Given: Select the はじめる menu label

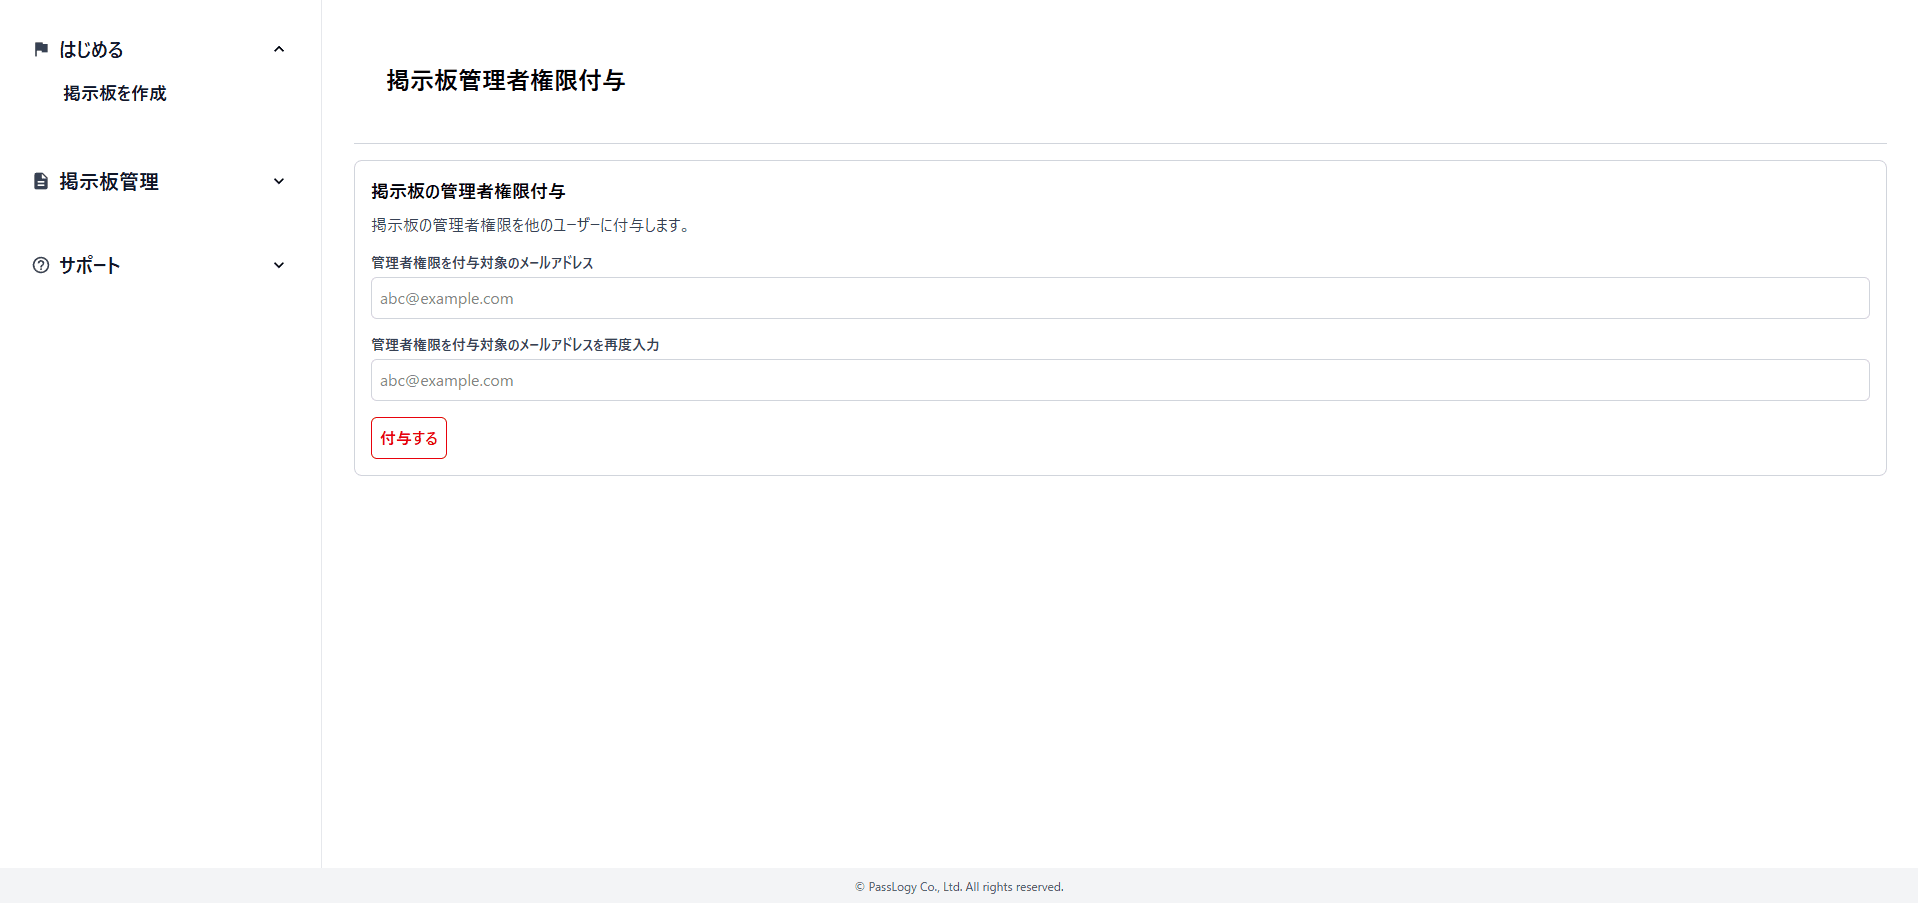Looking at the screenshot, I should click(91, 49).
